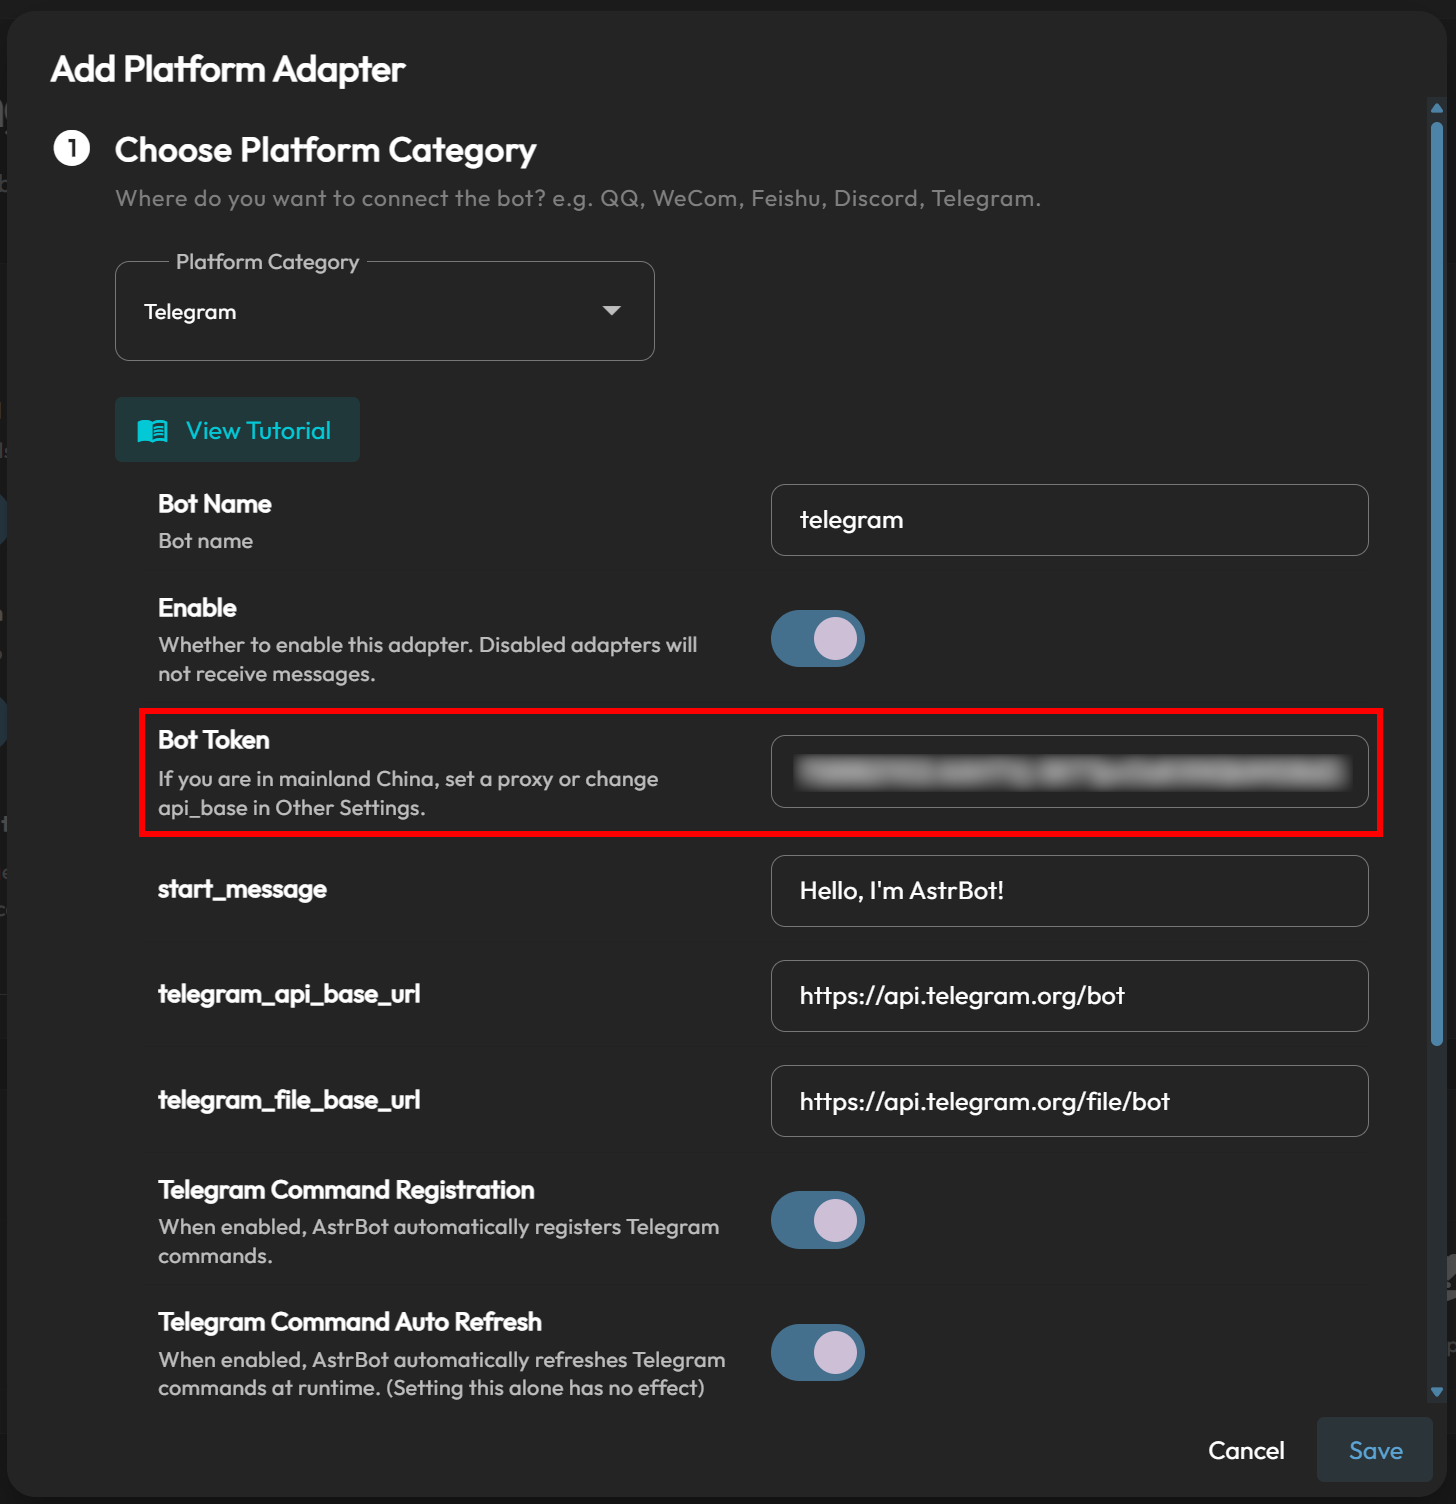Click the scrollbar up arrow
This screenshot has width=1456, height=1504.
(1437, 108)
